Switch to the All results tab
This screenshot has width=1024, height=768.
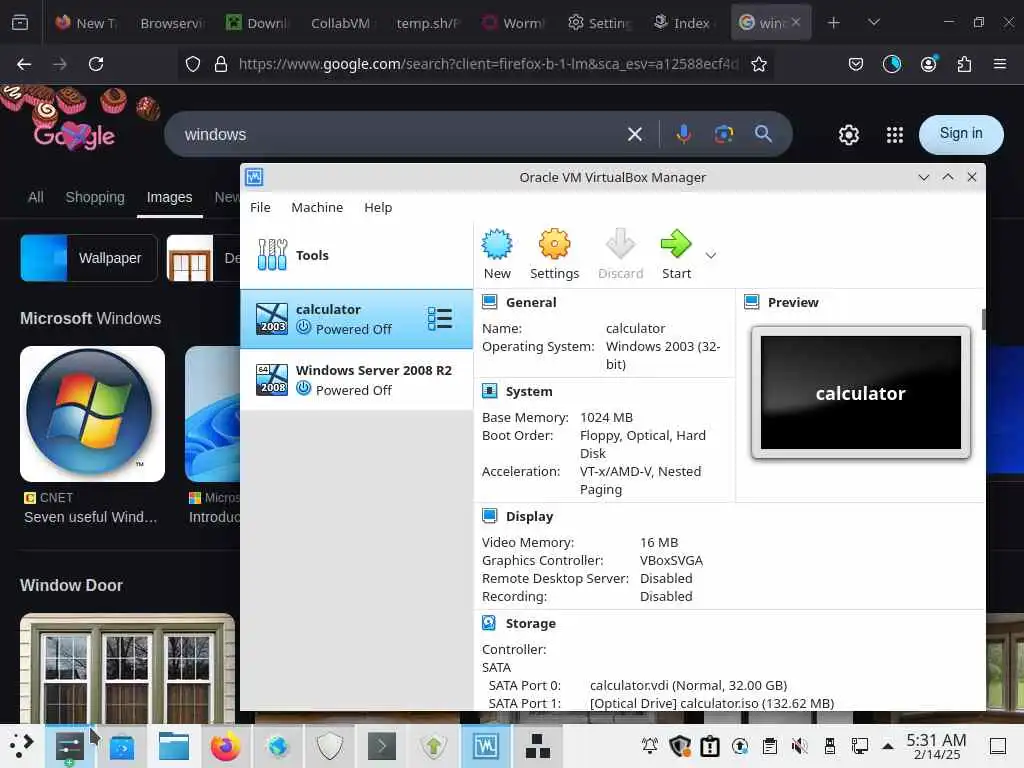(36, 197)
